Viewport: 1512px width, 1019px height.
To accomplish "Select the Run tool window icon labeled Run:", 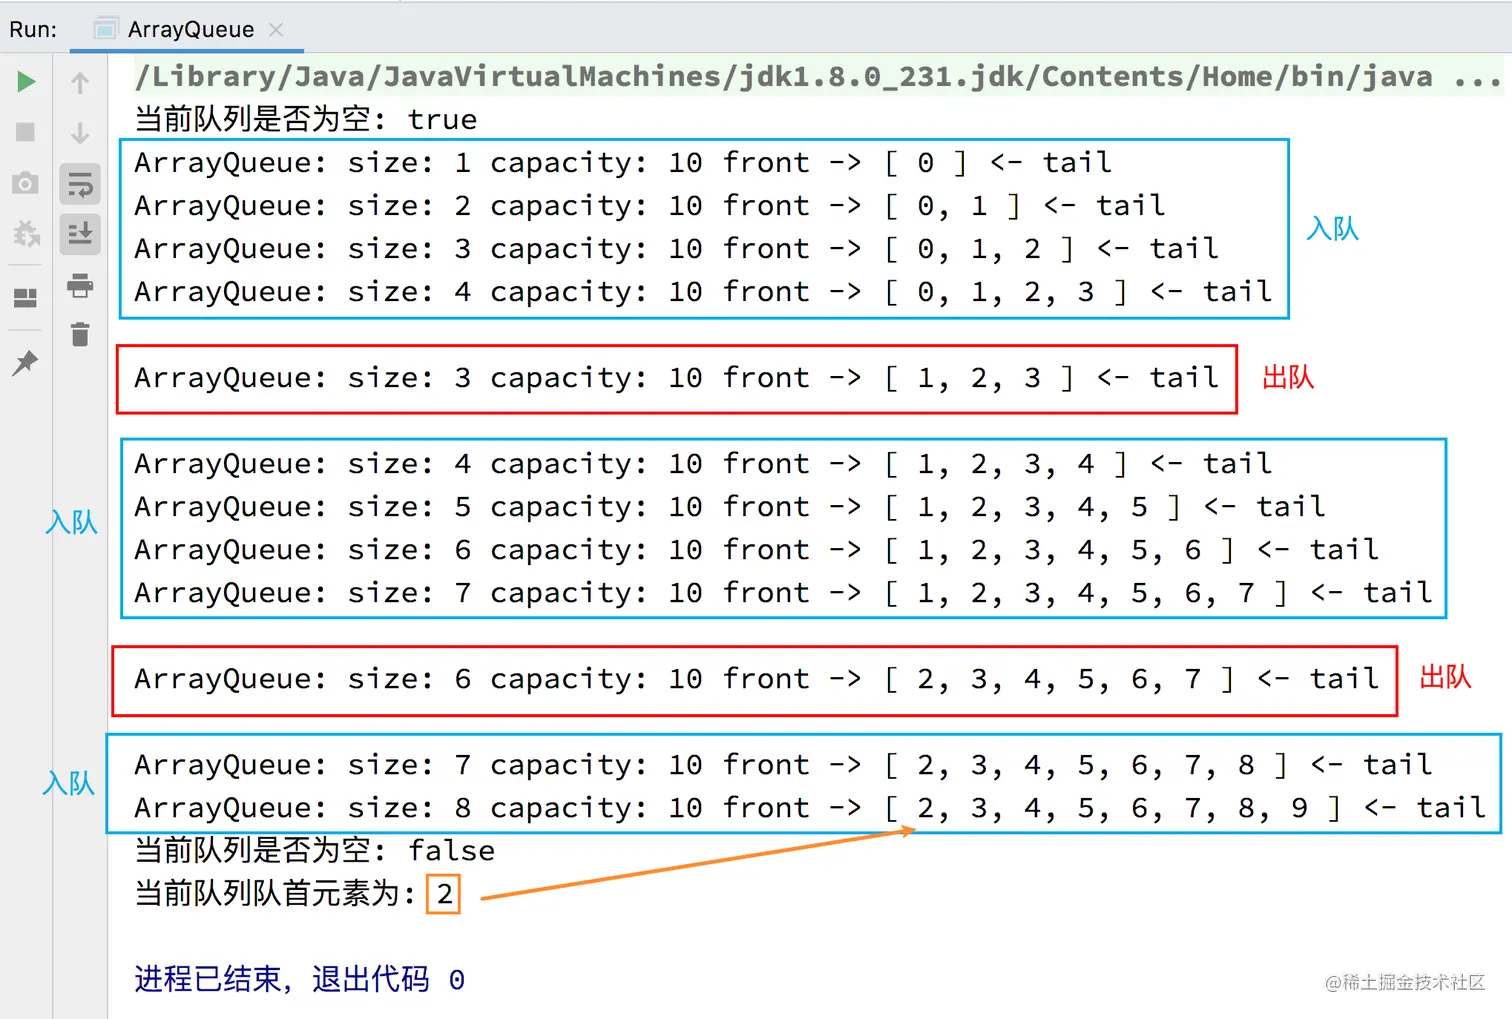I will [33, 29].
